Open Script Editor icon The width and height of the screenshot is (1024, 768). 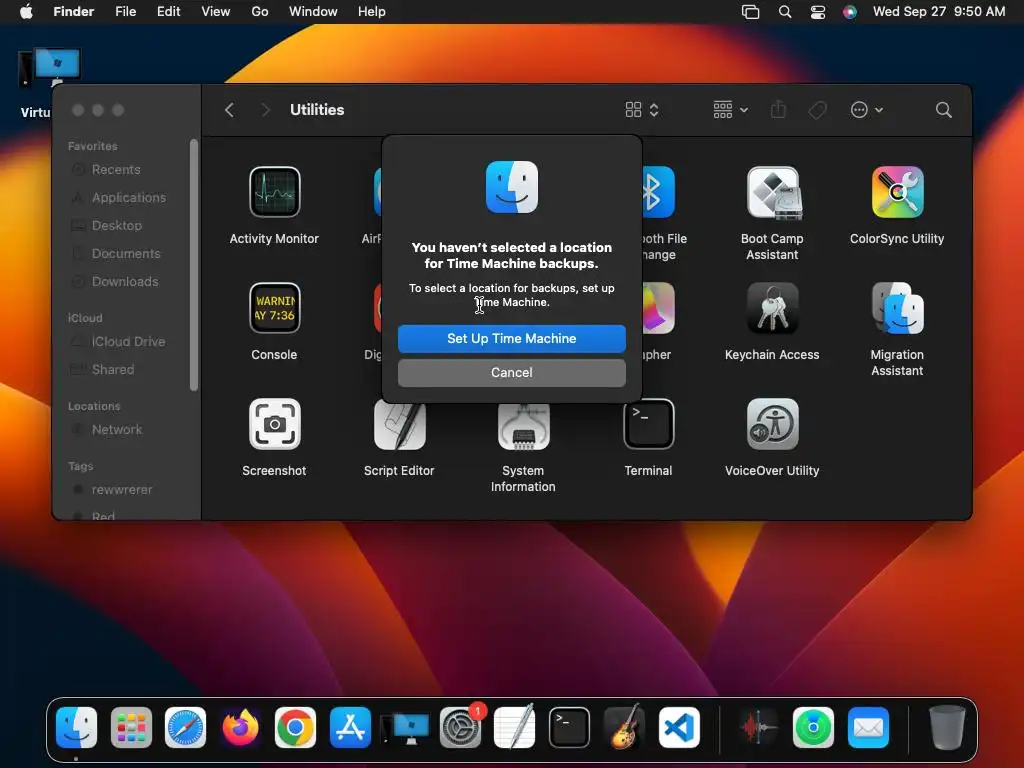pyautogui.click(x=399, y=424)
